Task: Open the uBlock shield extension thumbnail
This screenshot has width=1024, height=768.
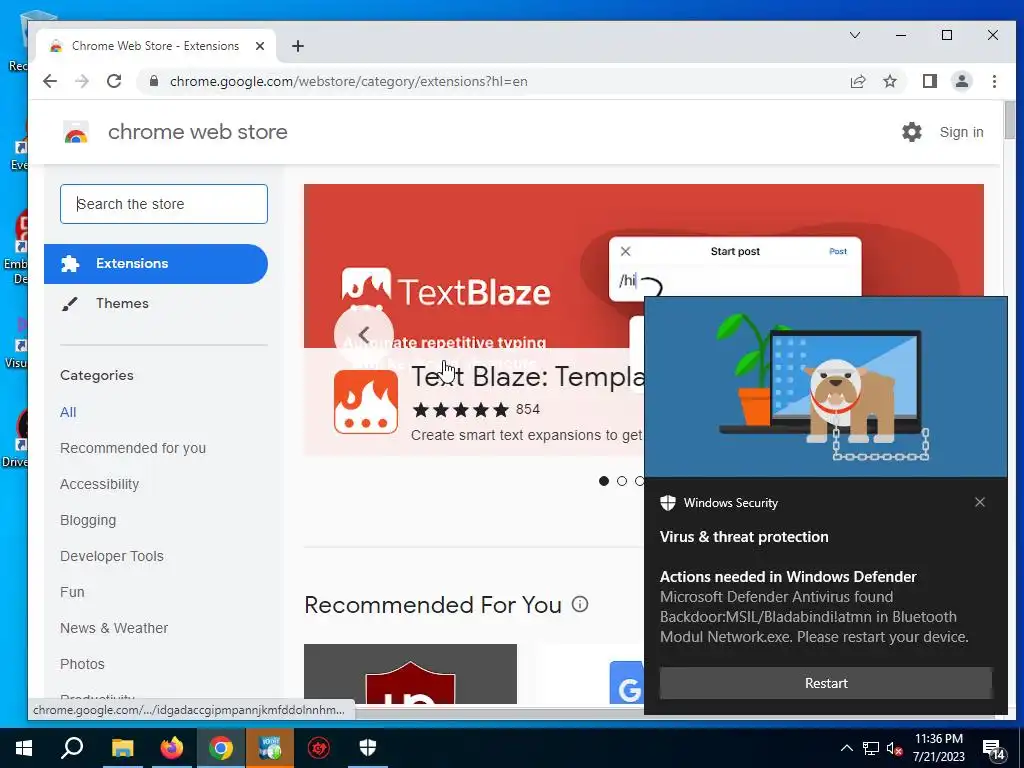Action: pyautogui.click(x=410, y=674)
